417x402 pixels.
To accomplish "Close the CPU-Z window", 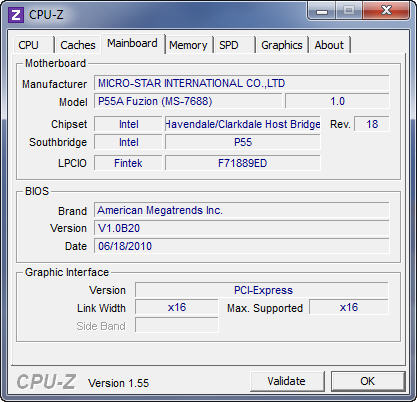I will coord(386,11).
